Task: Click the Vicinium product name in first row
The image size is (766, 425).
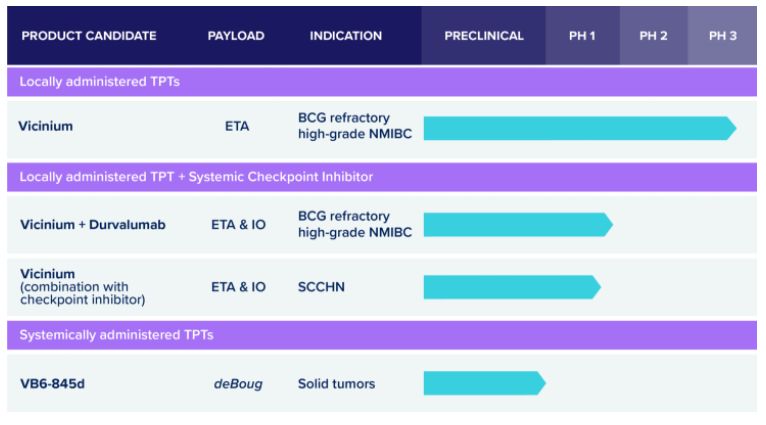Action: click(x=45, y=126)
